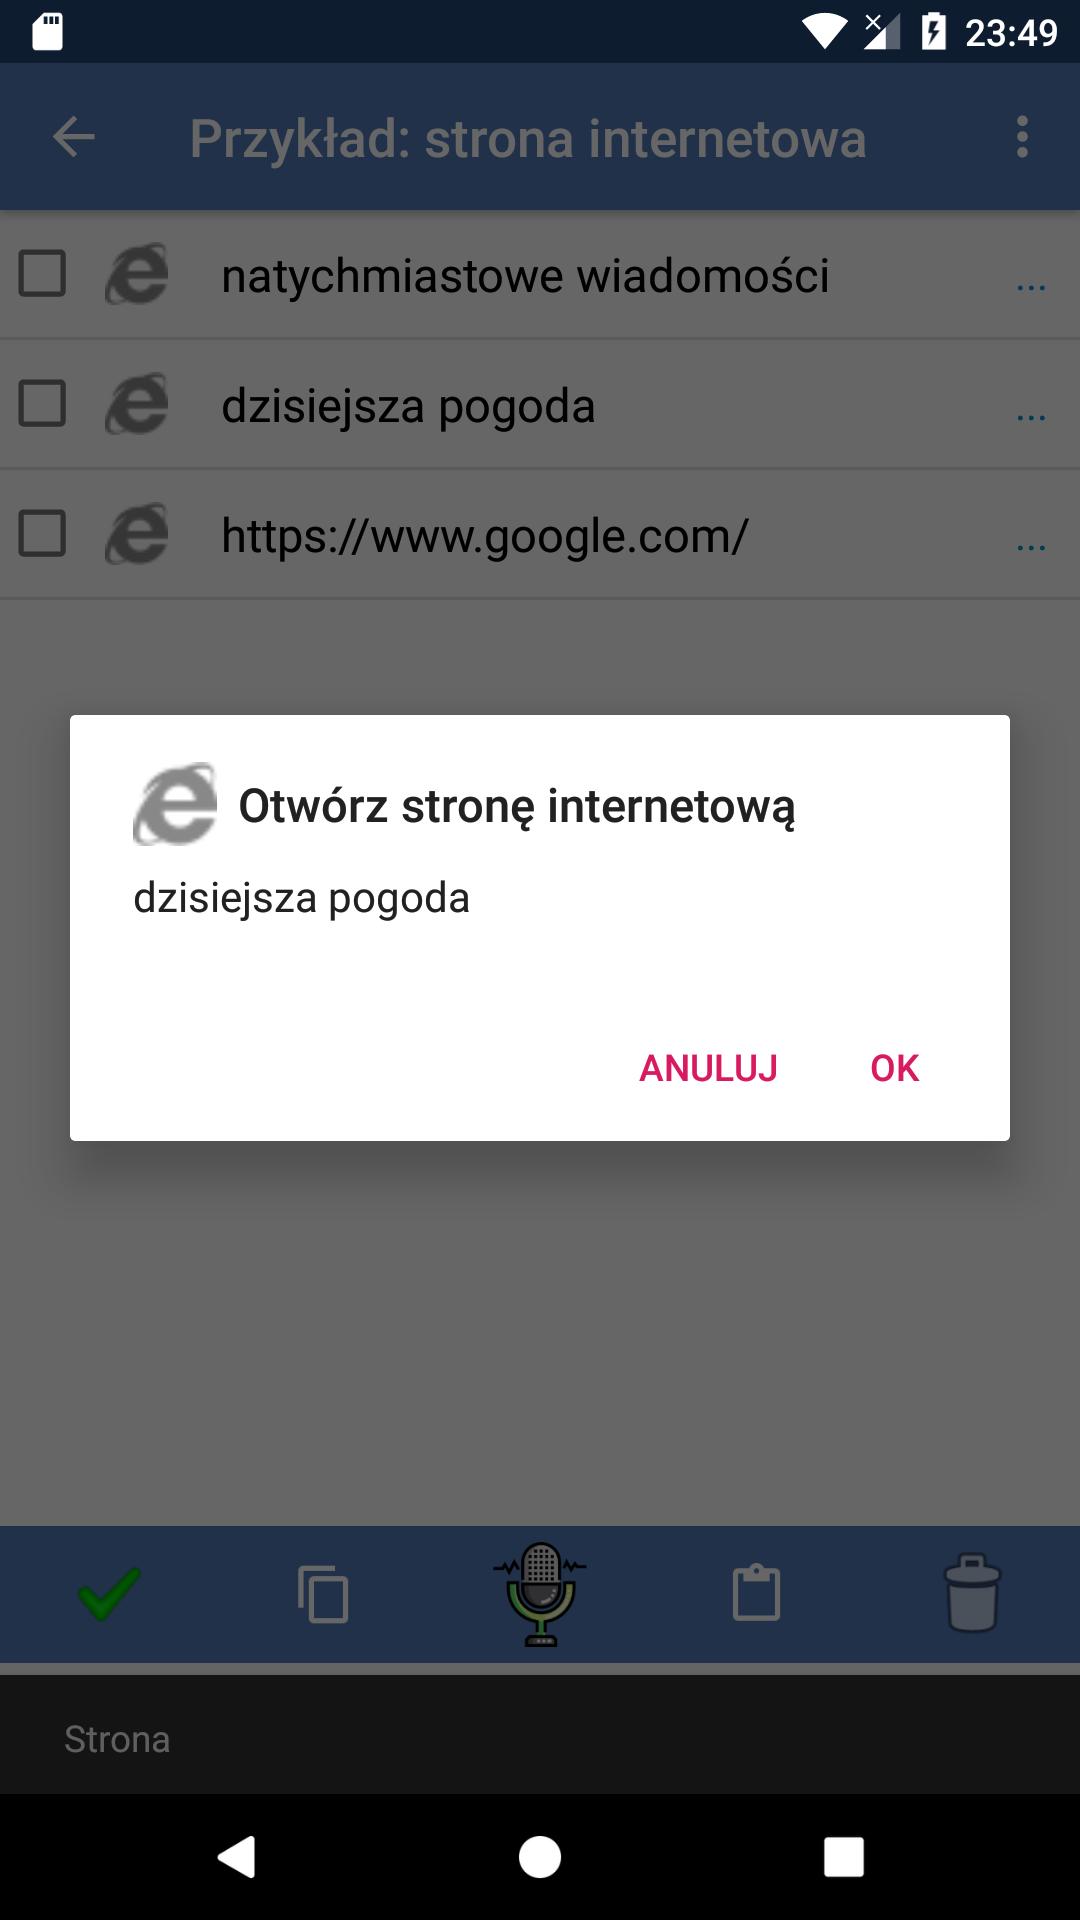Tap the copy icon in bottom toolbar
Viewport: 1080px width, 1920px height.
point(323,1593)
